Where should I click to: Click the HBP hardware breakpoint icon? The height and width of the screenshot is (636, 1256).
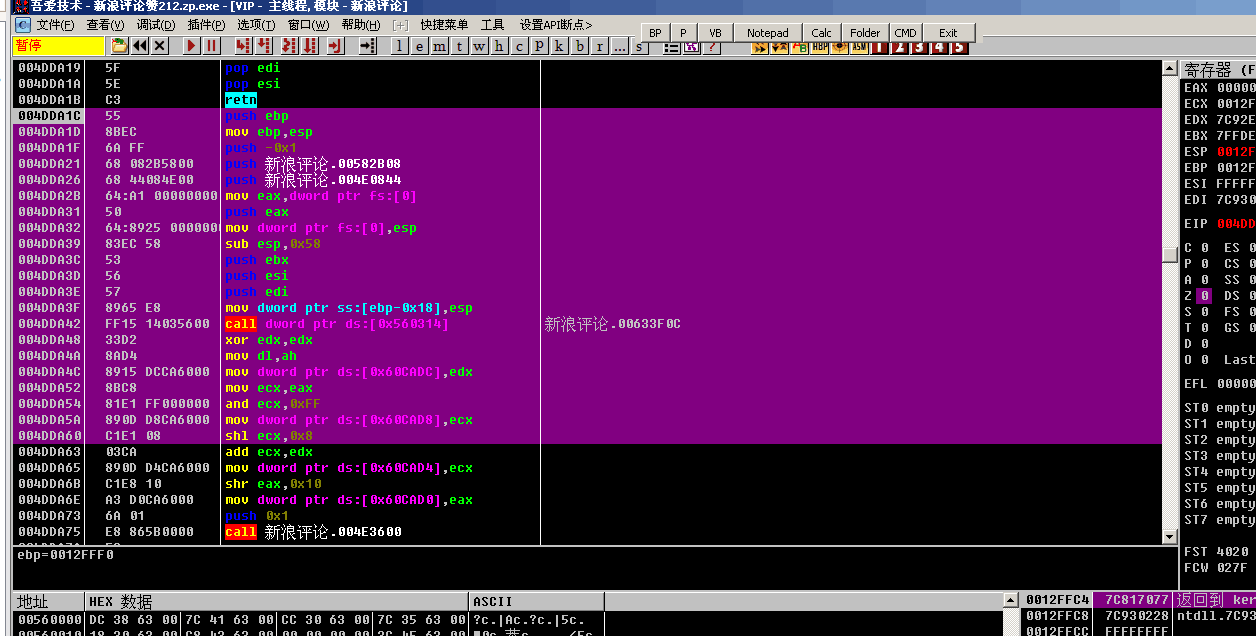coord(820,47)
